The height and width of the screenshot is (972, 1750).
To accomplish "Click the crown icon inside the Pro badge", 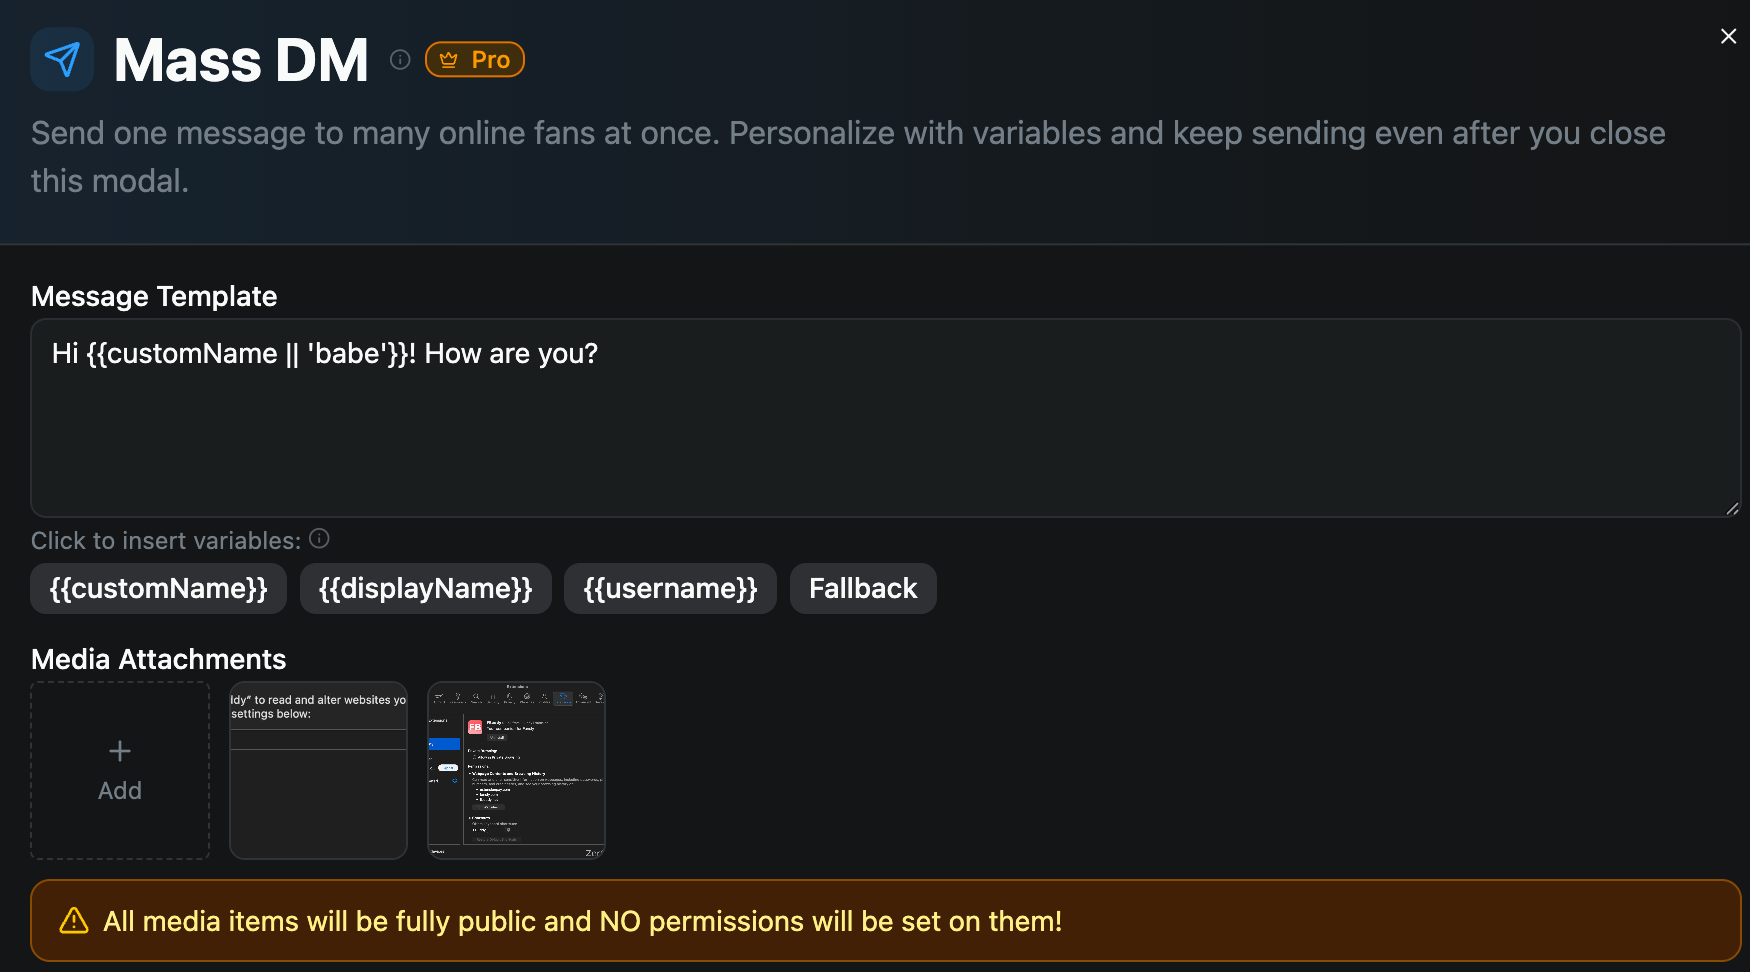I will (449, 59).
